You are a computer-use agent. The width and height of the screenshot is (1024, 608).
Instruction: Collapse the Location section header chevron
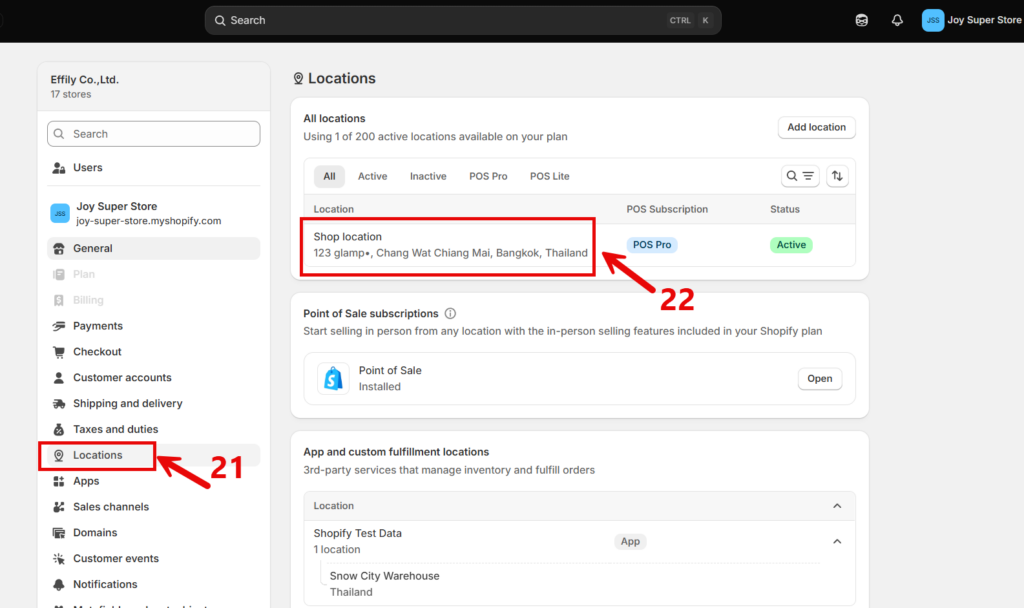[837, 506]
